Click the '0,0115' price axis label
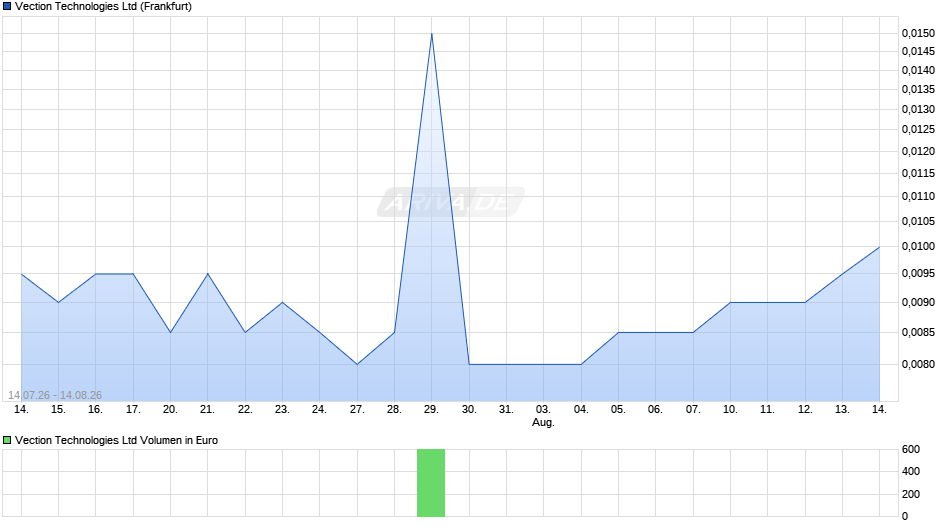This screenshot has width=940, height=526. (918, 173)
